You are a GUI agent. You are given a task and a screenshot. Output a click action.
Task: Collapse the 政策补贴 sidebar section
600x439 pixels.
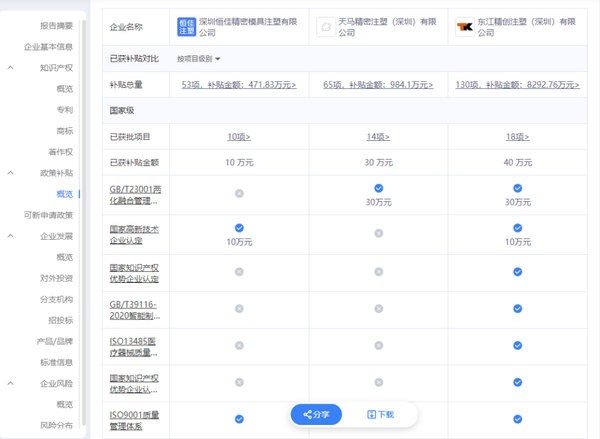[10, 173]
